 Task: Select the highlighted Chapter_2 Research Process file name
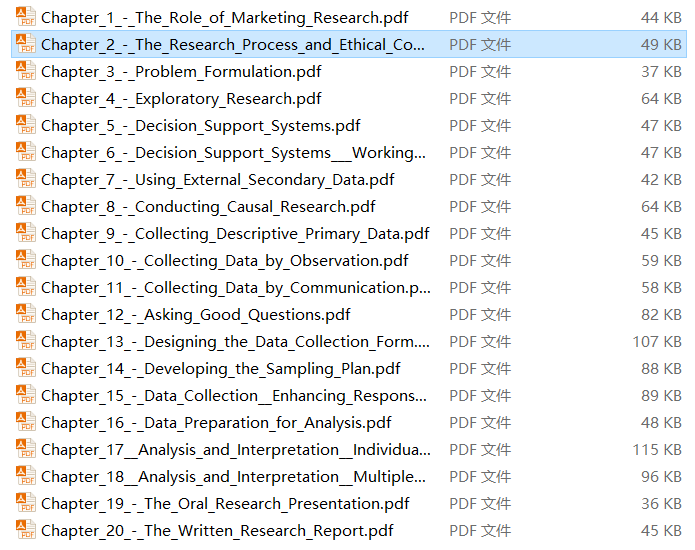(x=233, y=45)
